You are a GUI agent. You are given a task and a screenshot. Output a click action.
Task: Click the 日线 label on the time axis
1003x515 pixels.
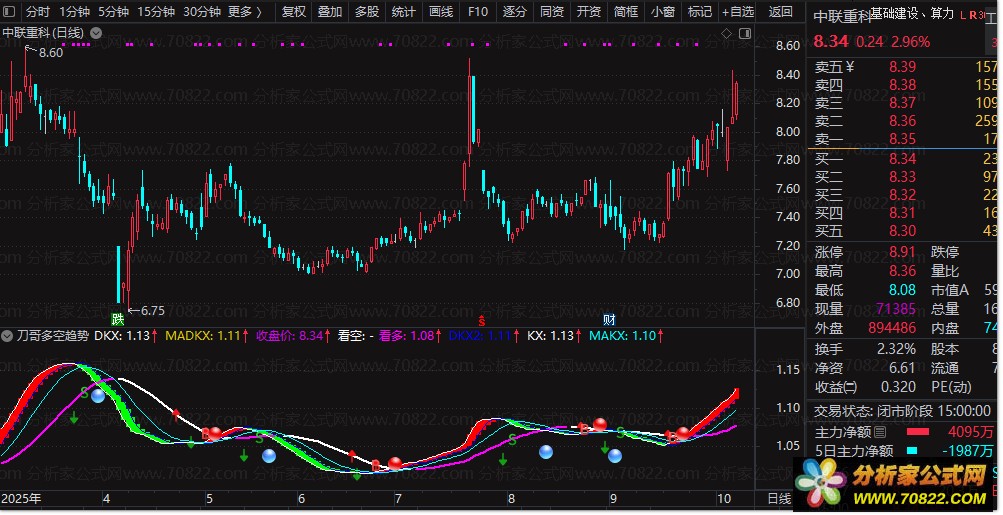(778, 498)
